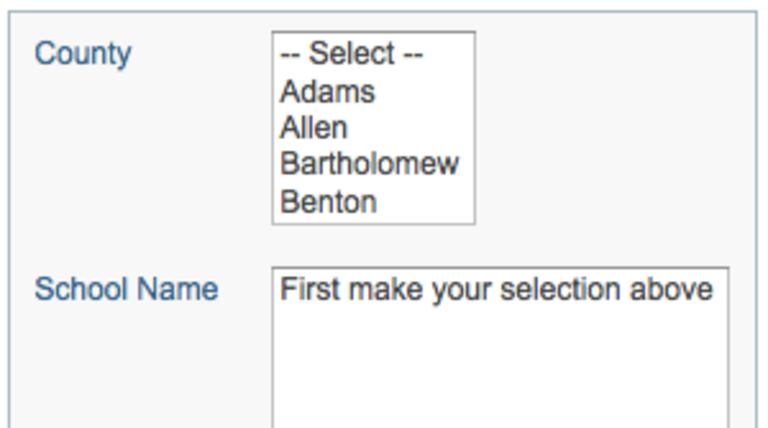Viewport: 768px width, 428px height.
Task: Click the "-- Select --" County placeholder option
Action: point(351,54)
